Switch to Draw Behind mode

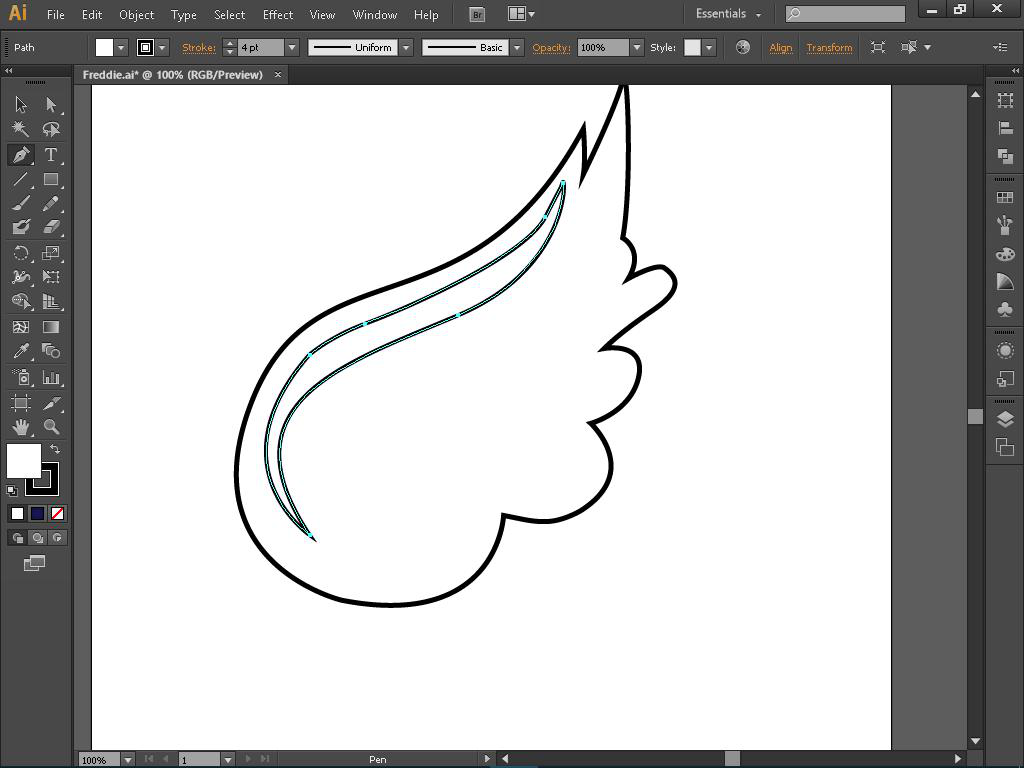tap(37, 538)
